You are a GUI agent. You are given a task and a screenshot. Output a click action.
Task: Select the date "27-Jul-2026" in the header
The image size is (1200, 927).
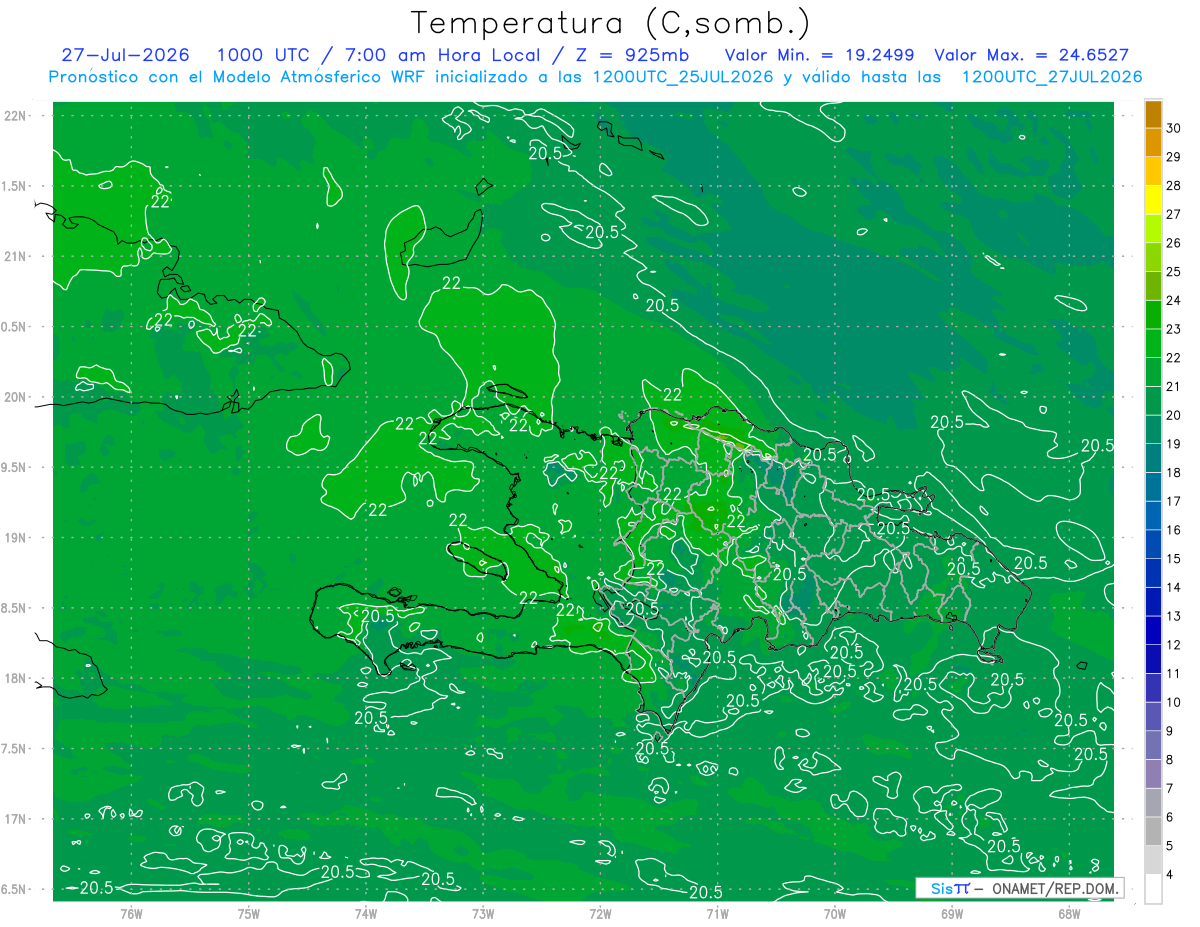pos(125,55)
